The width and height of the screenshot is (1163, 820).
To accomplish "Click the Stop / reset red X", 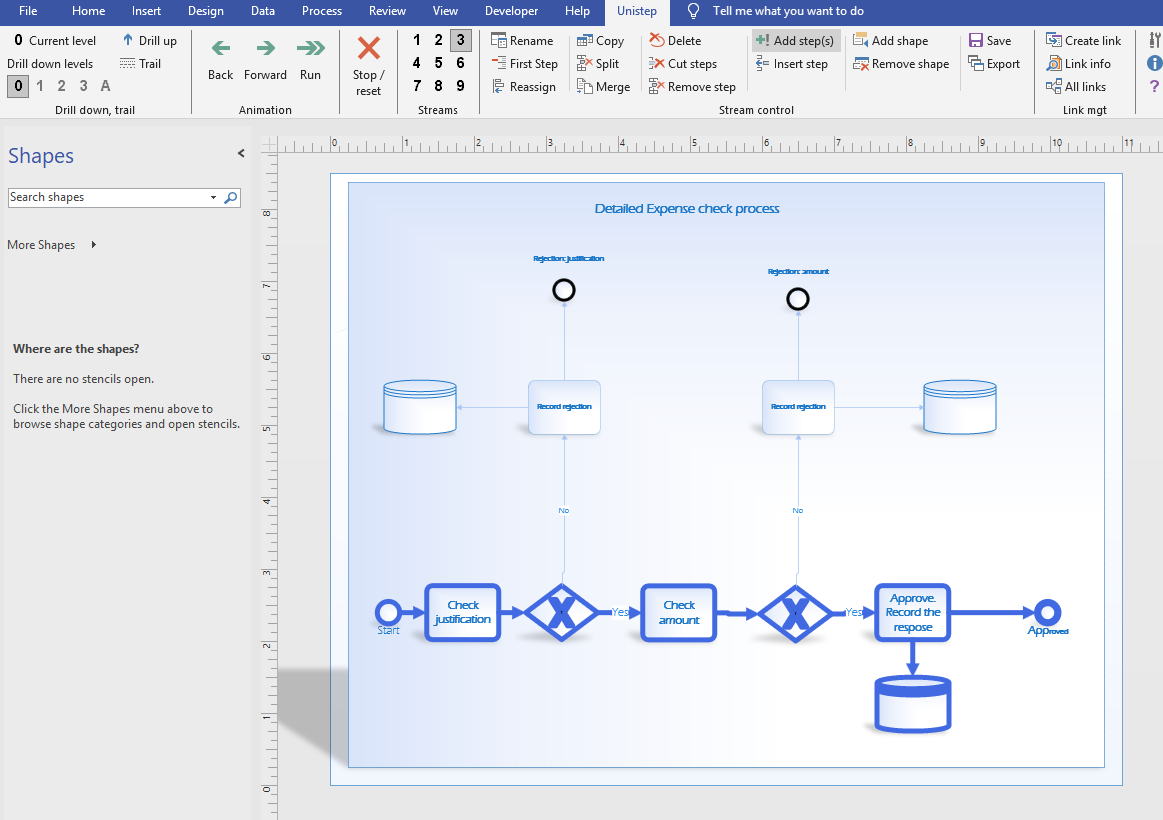I will click(x=368, y=49).
